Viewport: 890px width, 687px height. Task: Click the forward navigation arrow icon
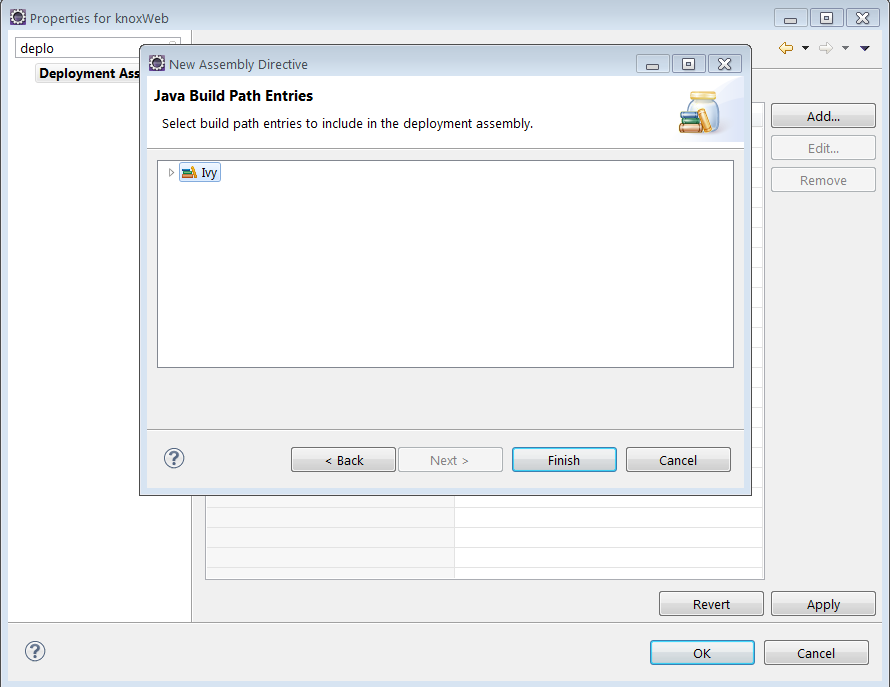pos(826,48)
